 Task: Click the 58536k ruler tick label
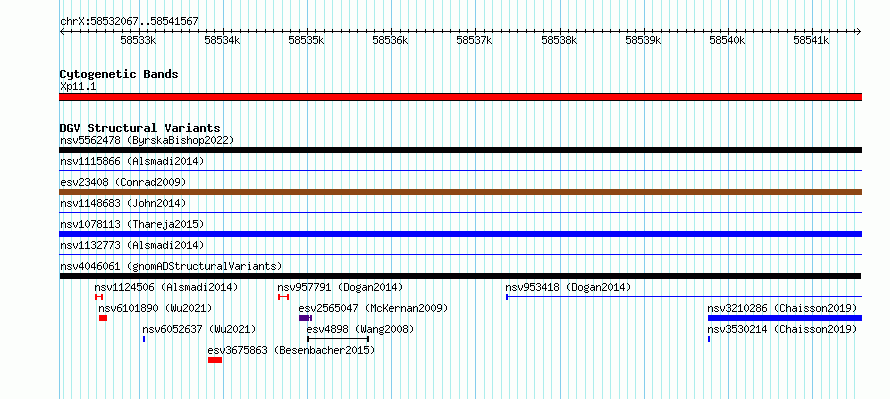point(391,40)
